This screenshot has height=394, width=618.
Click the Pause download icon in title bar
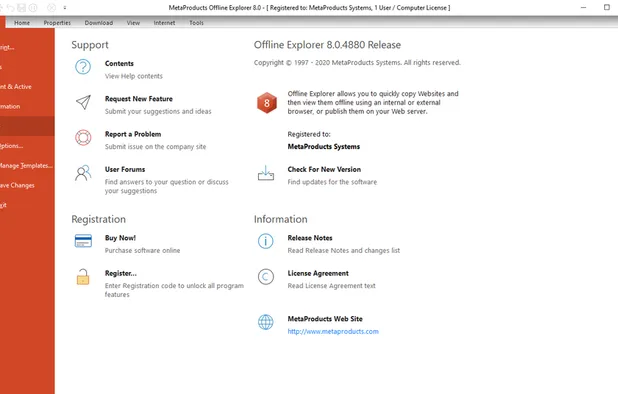[33, 7]
